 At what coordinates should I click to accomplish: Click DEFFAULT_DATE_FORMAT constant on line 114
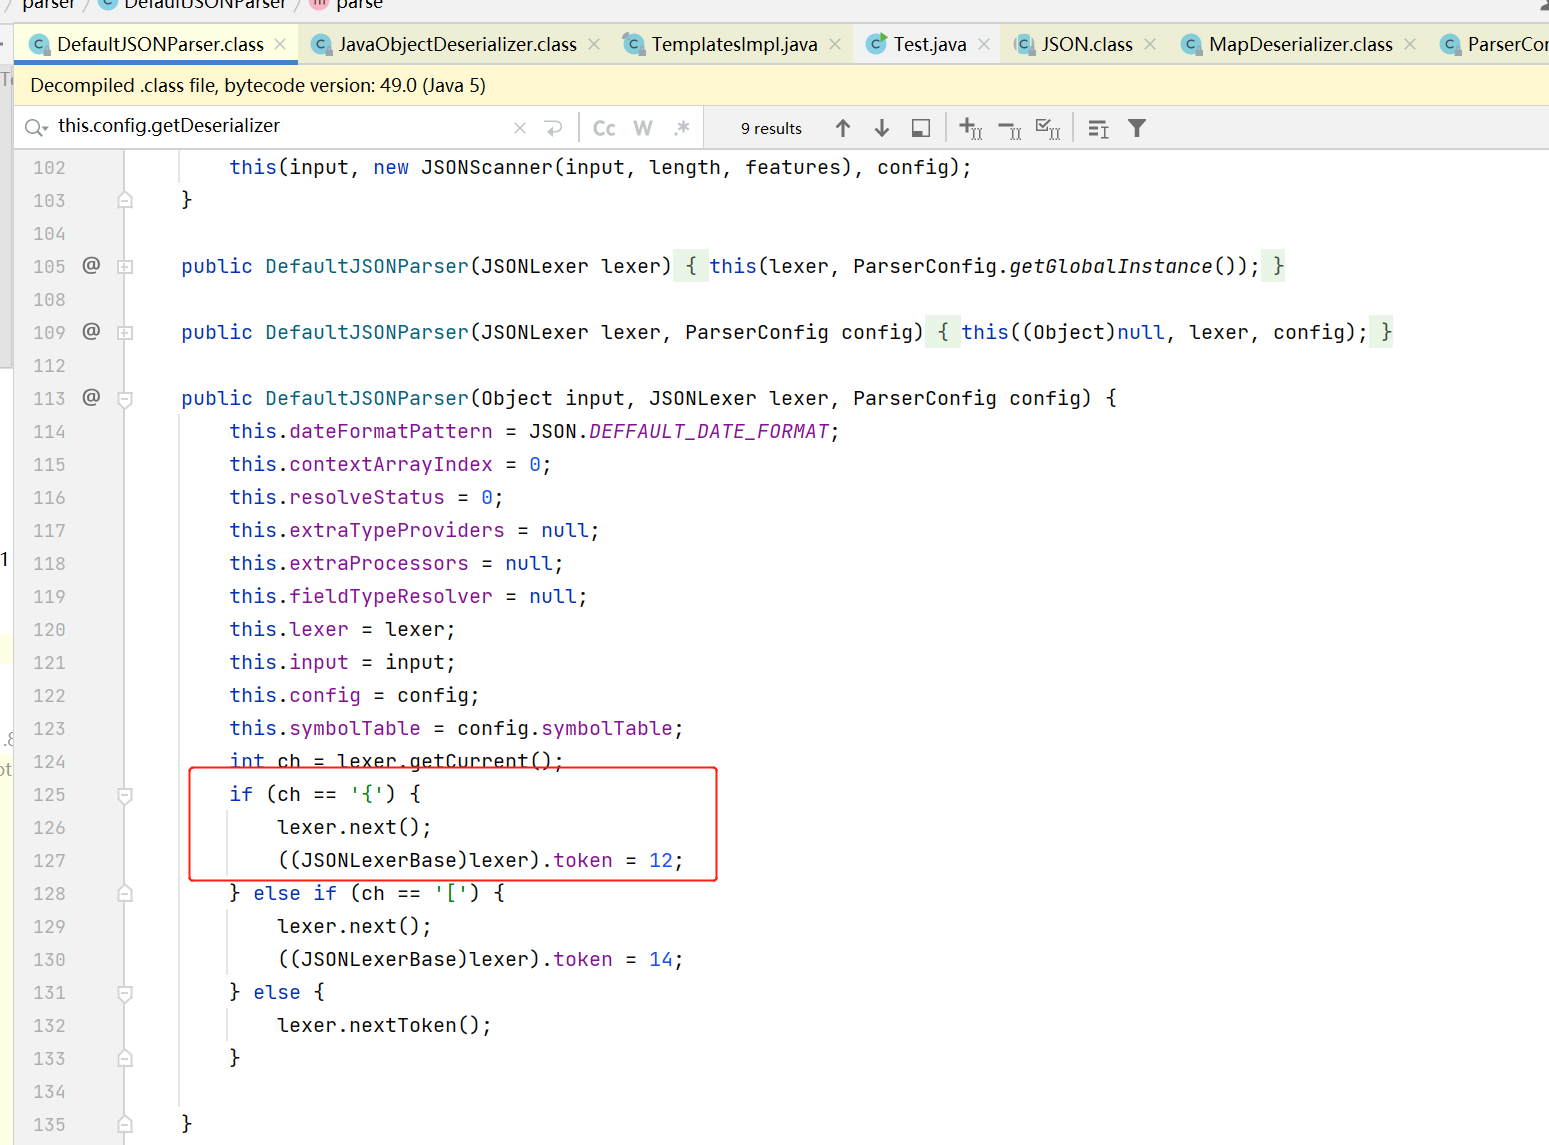pos(709,431)
